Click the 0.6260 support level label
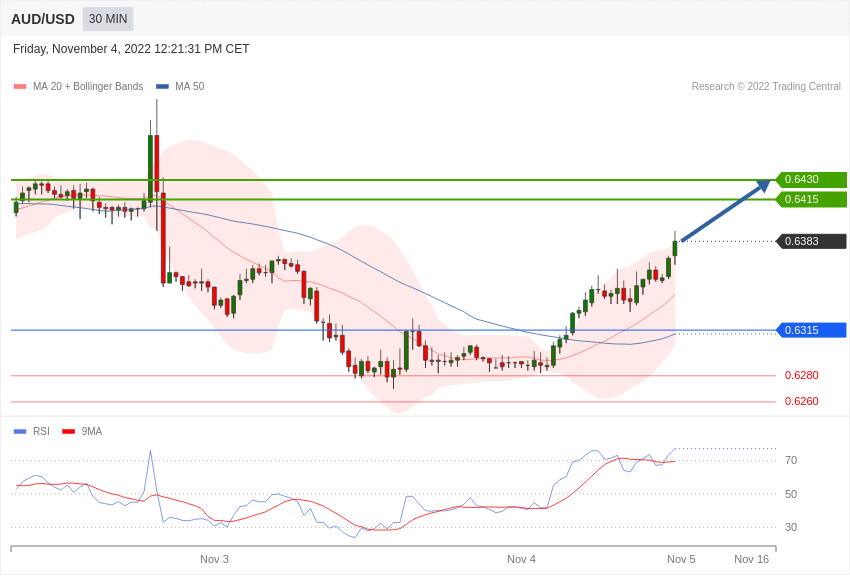 coord(802,401)
